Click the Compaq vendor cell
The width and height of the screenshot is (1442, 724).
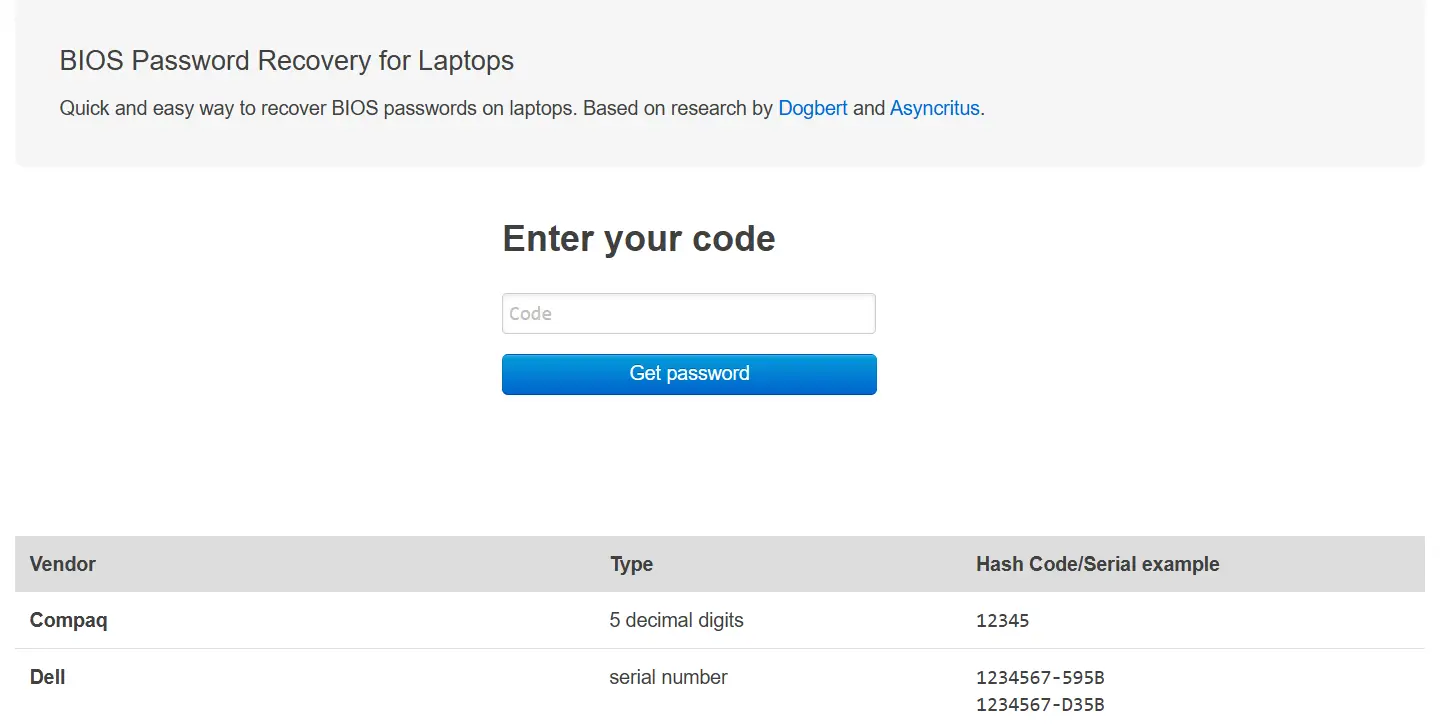tap(69, 620)
